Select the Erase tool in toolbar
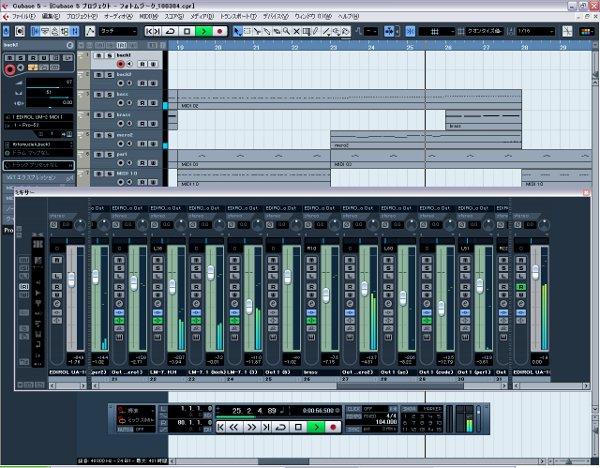 (x=277, y=31)
